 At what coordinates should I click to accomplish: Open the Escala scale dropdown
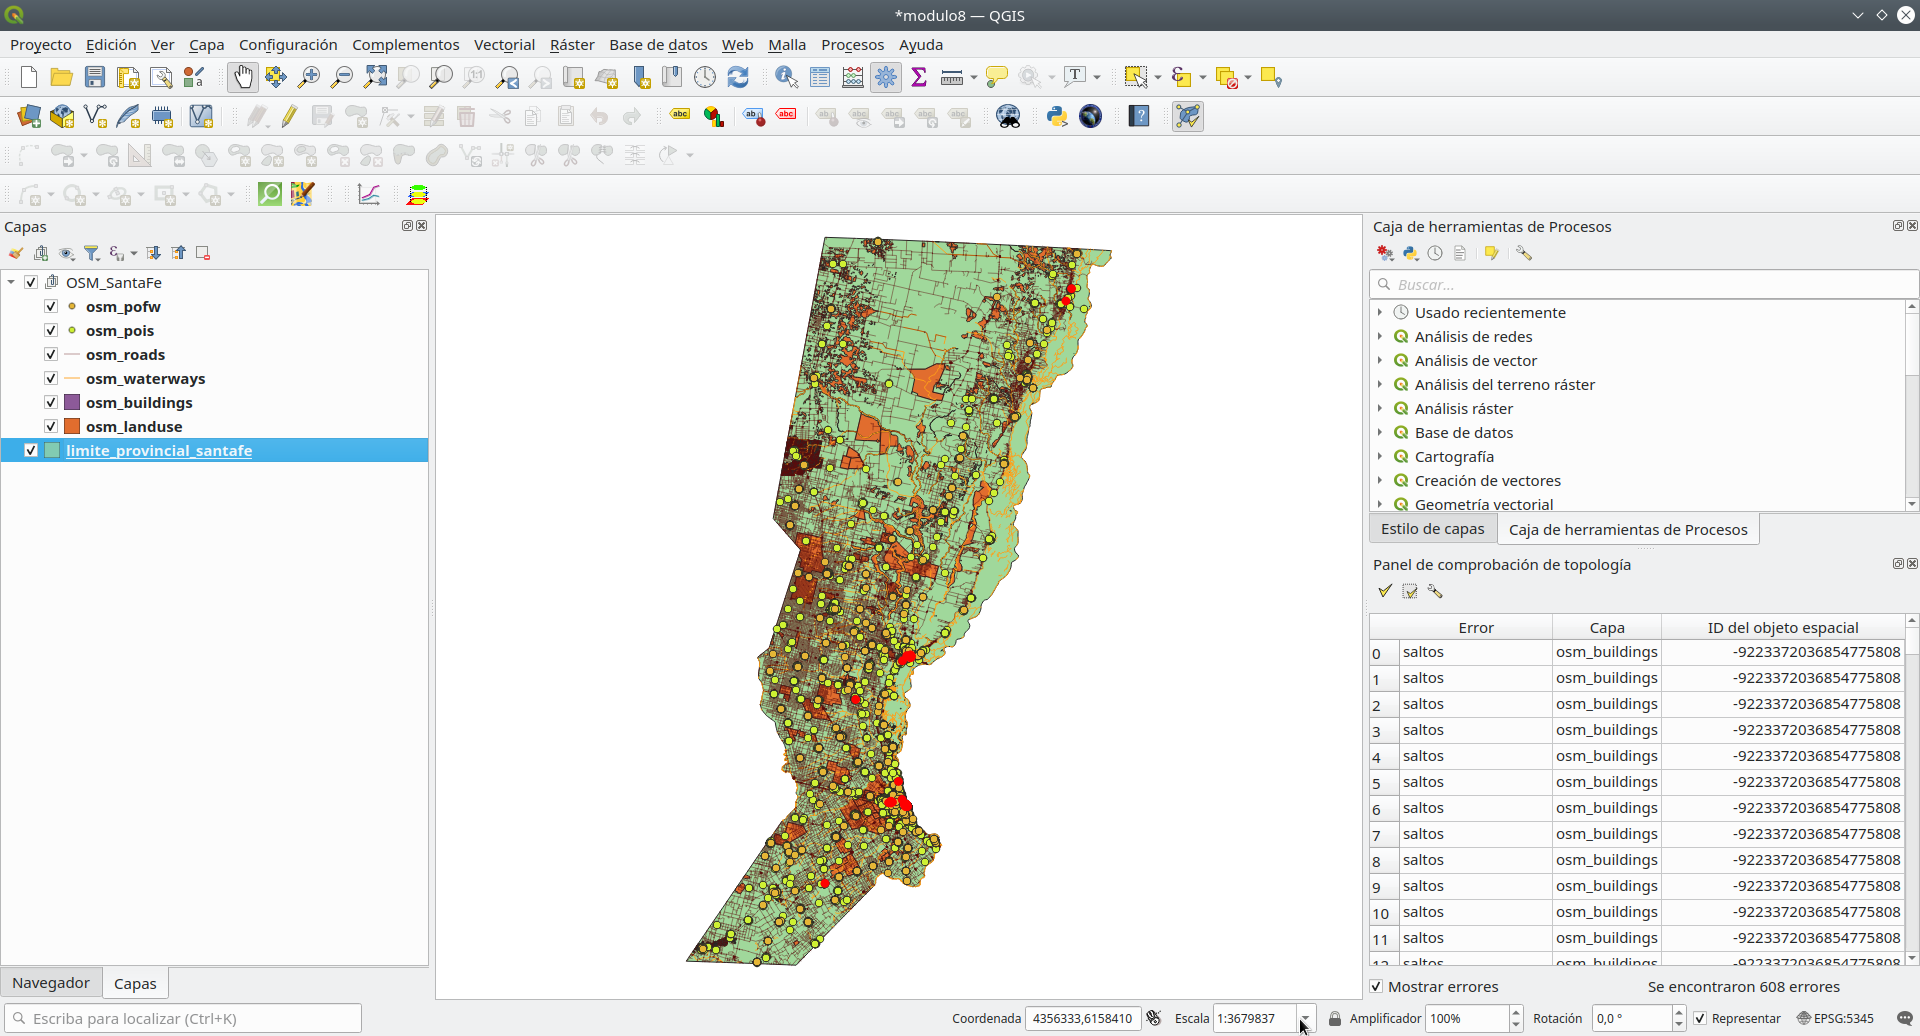point(1305,1018)
